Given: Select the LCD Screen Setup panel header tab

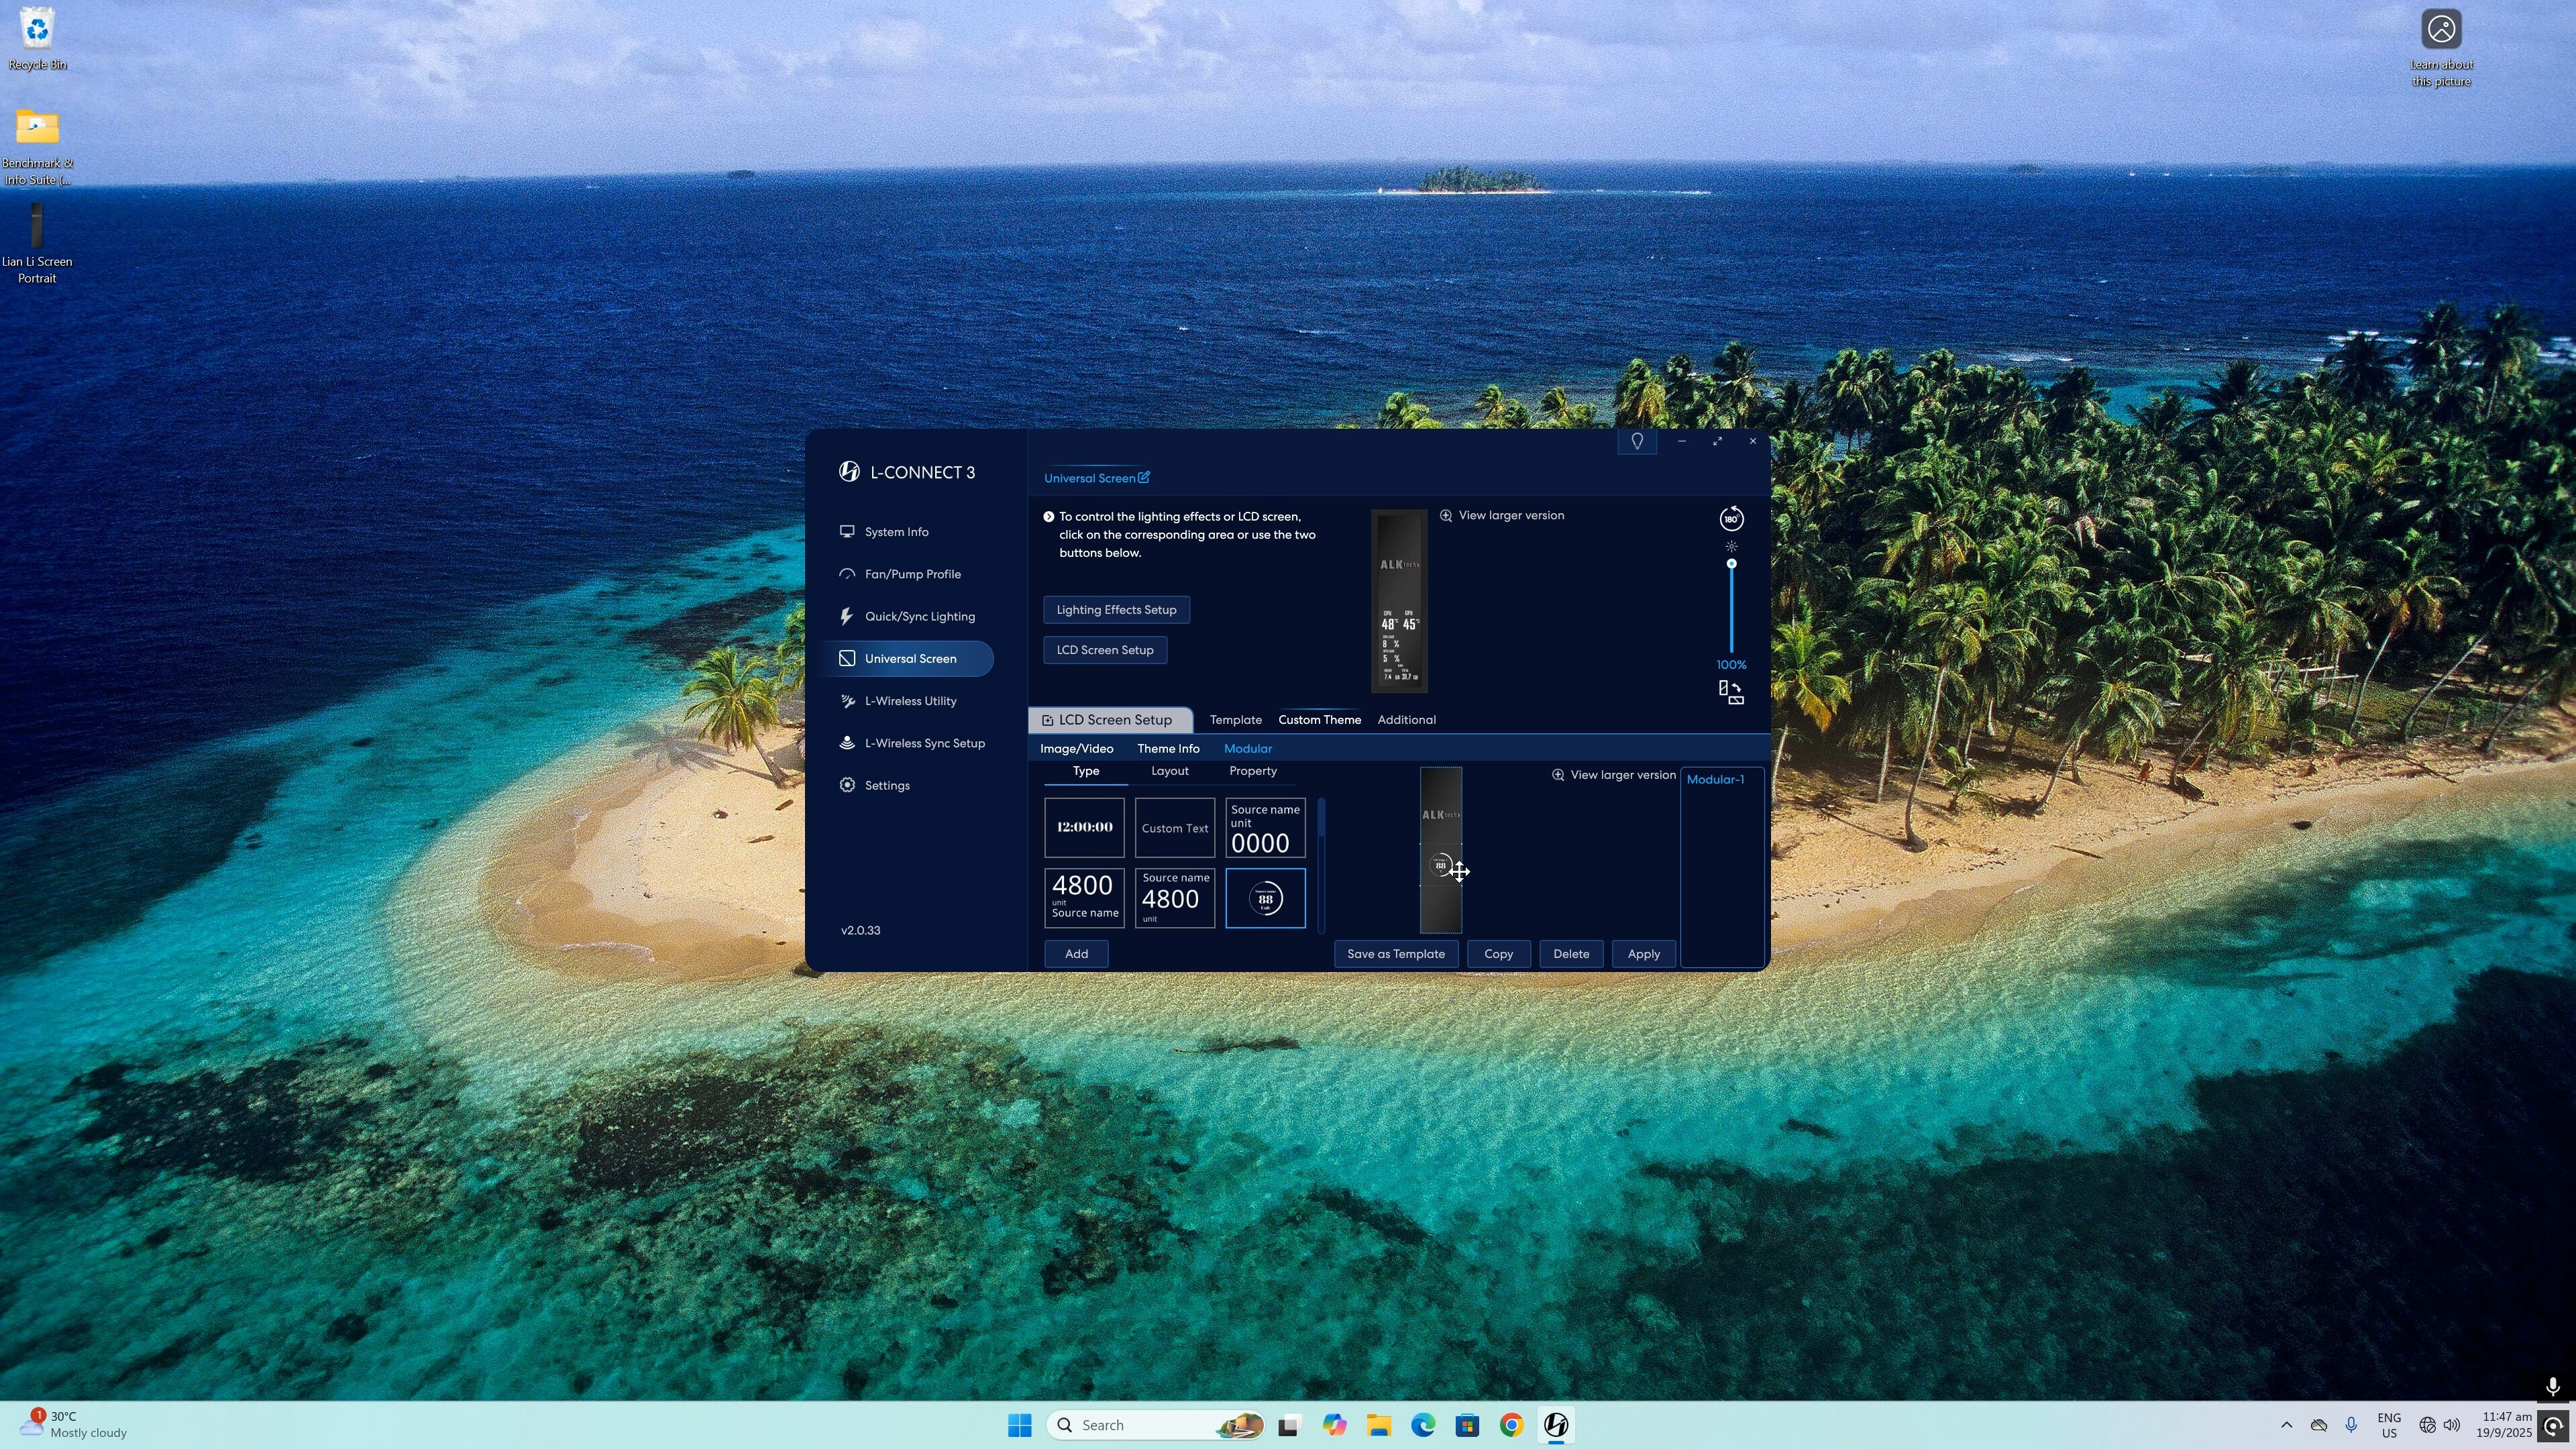Looking at the screenshot, I should click(x=1110, y=720).
